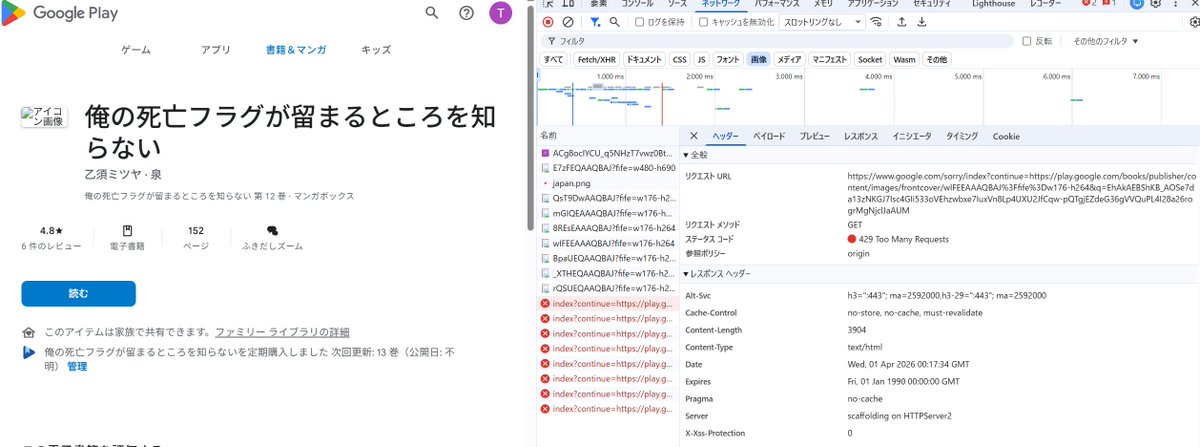Select the レスポンス details tab

(860, 136)
